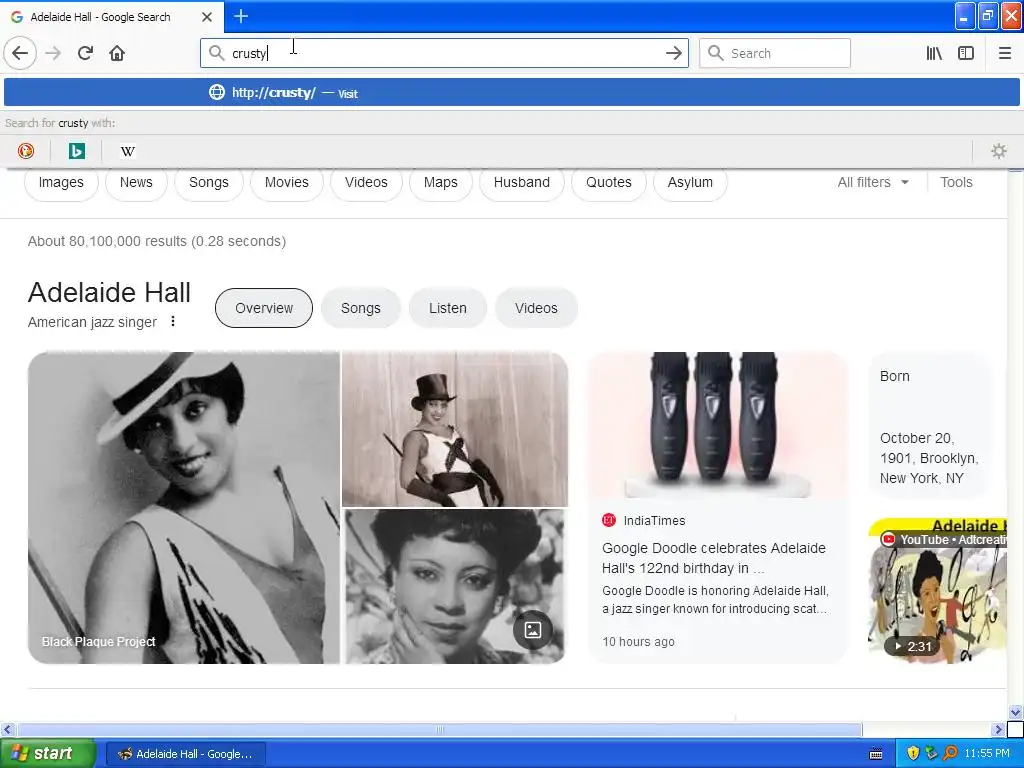The image size is (1024, 768).
Task: Go back using the browser back arrow
Action: click(x=20, y=53)
